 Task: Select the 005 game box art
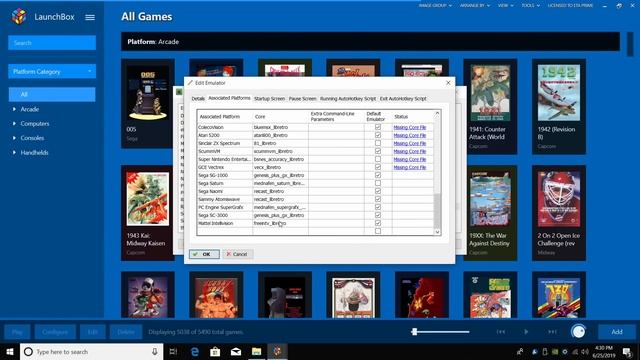[148, 93]
